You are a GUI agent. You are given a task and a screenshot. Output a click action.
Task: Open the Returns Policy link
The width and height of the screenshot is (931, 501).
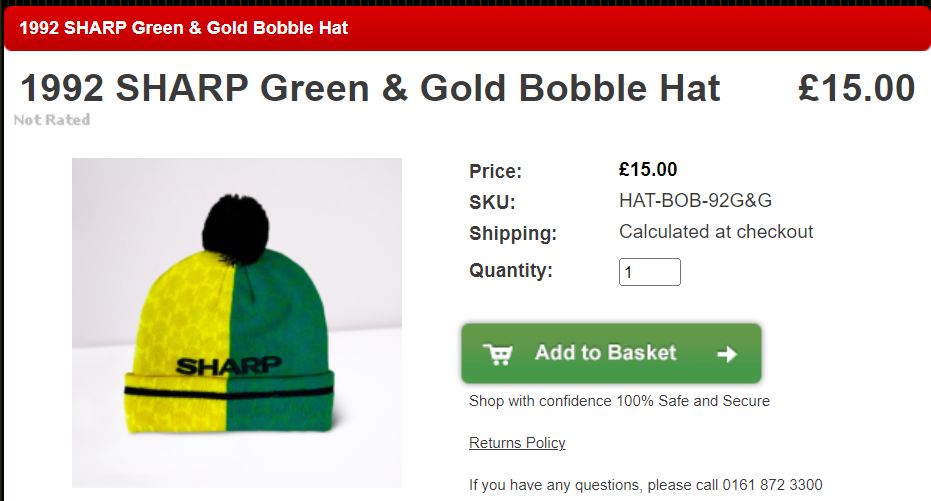(517, 443)
